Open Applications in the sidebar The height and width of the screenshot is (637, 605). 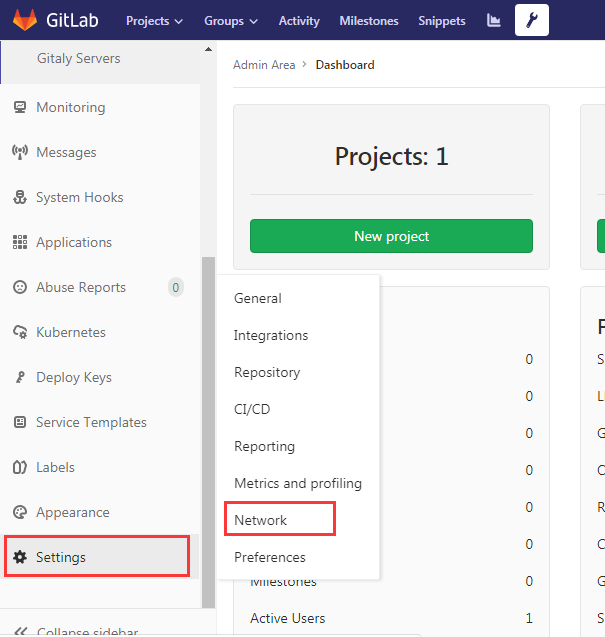coord(74,242)
